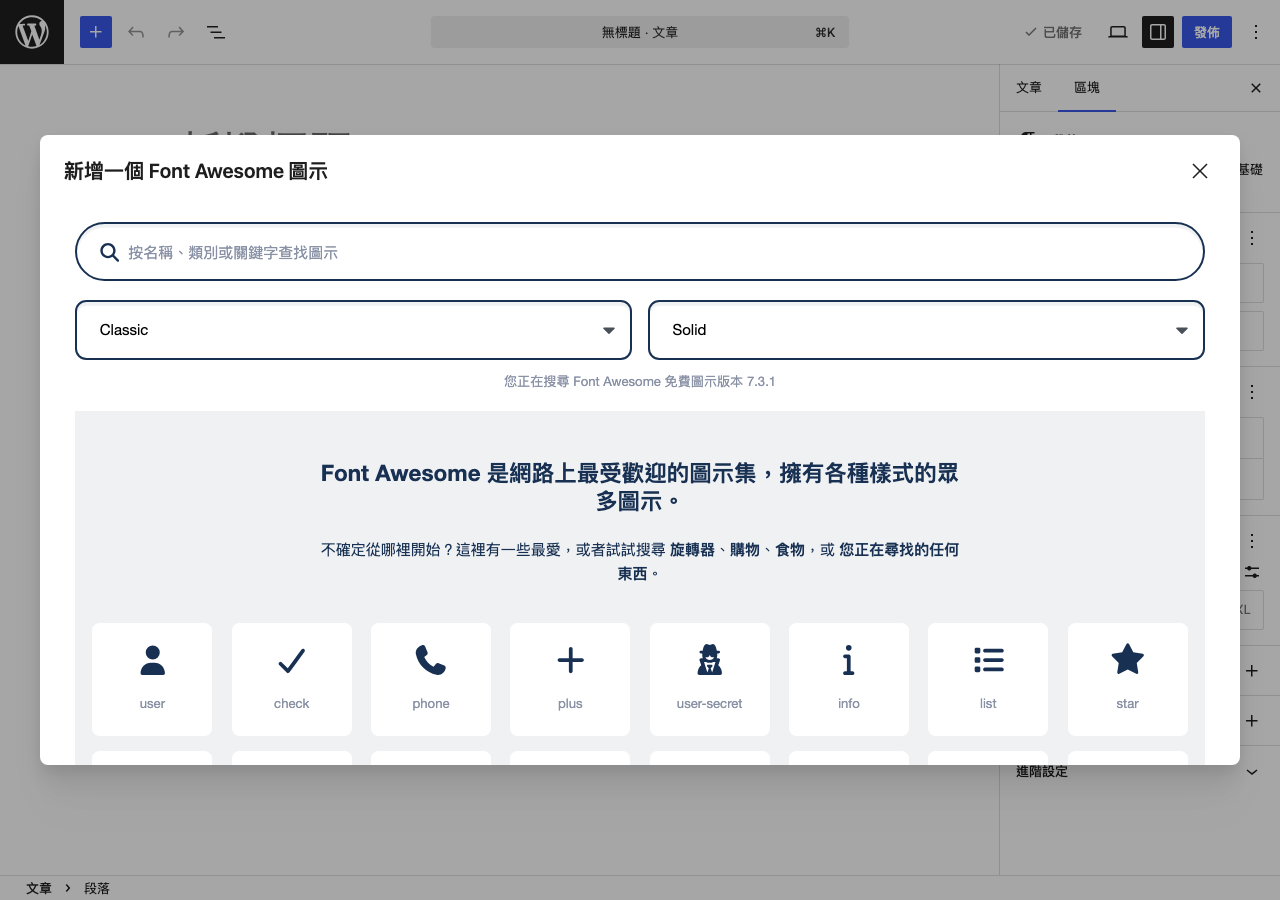Image resolution: width=1280 pixels, height=900 pixels.
Task: Select the user icon tile
Action: tap(152, 679)
